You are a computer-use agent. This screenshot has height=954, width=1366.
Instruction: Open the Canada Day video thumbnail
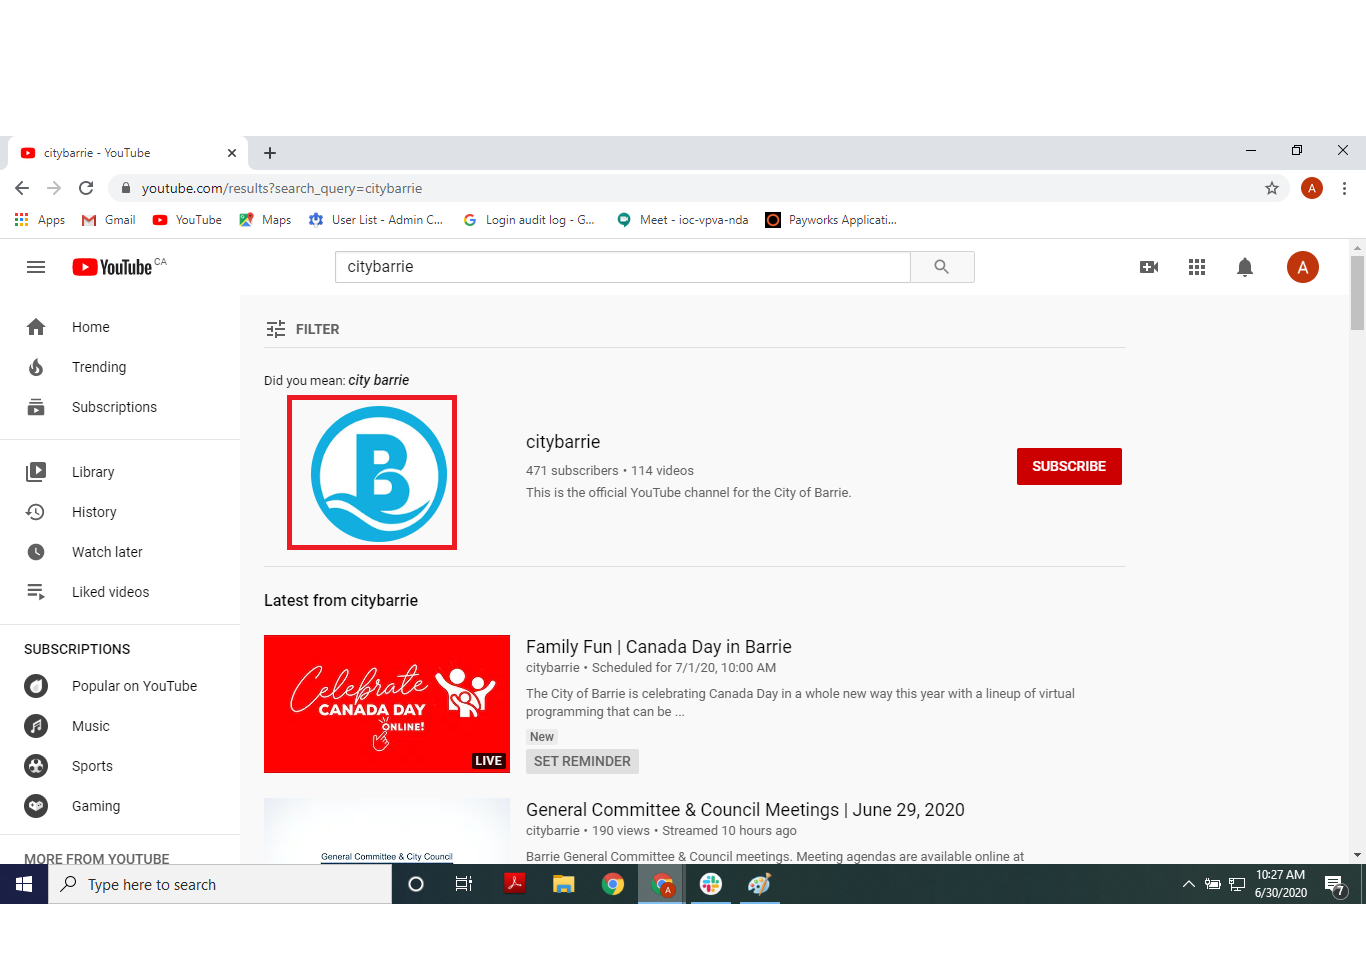[x=387, y=704]
